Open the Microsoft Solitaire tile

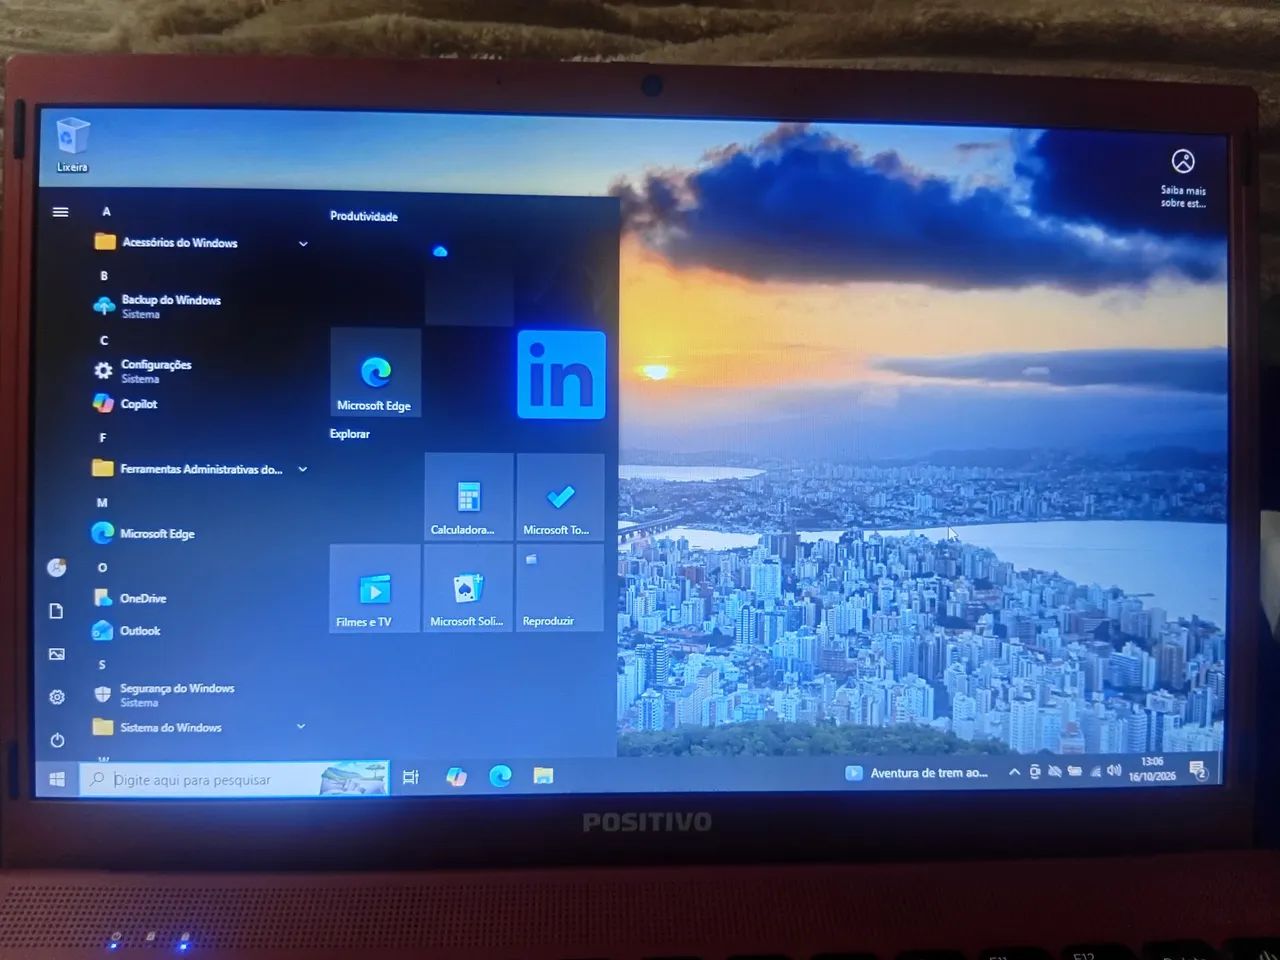(468, 589)
